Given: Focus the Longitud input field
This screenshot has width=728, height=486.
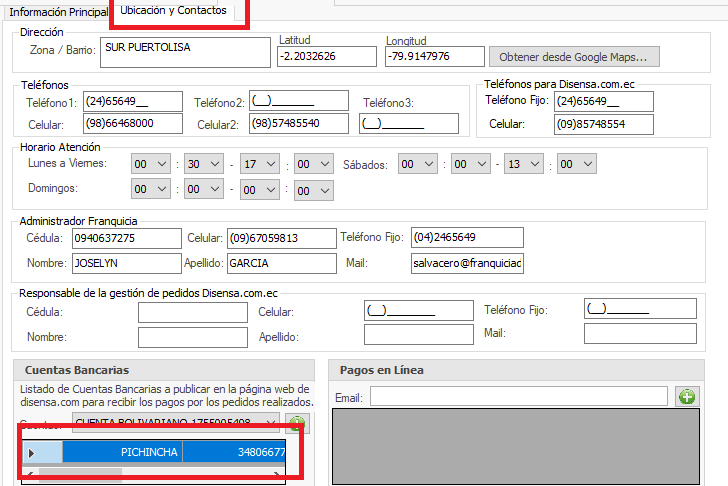Looking at the screenshot, I should click(x=433, y=56).
